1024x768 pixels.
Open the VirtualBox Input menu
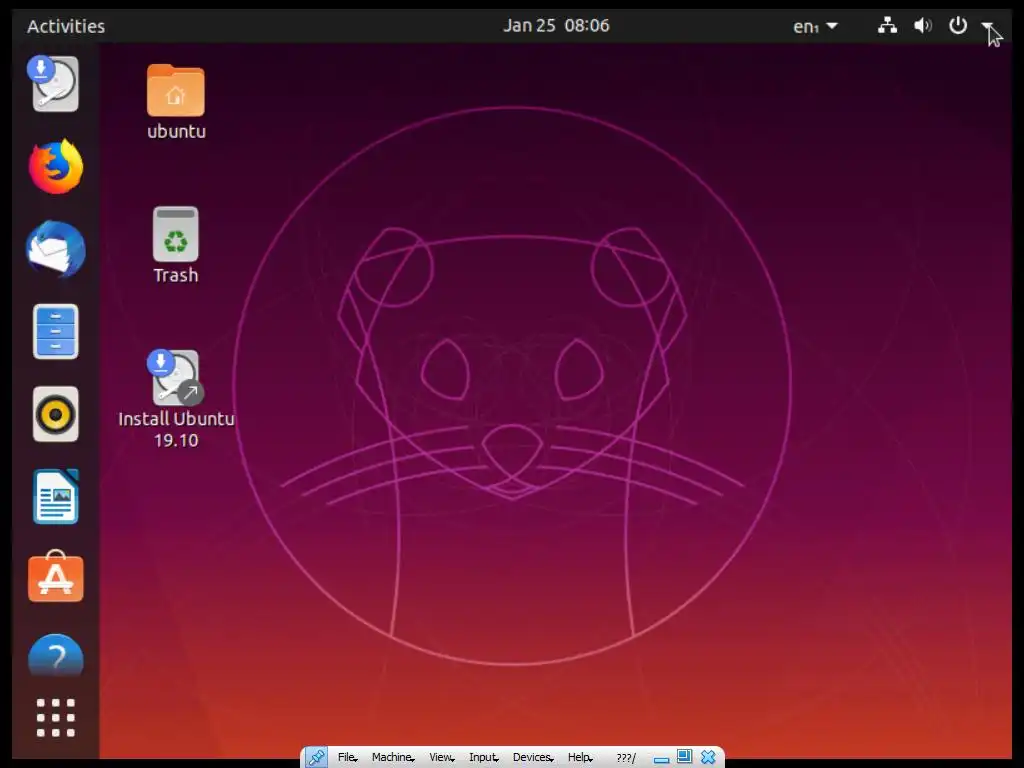click(x=484, y=758)
